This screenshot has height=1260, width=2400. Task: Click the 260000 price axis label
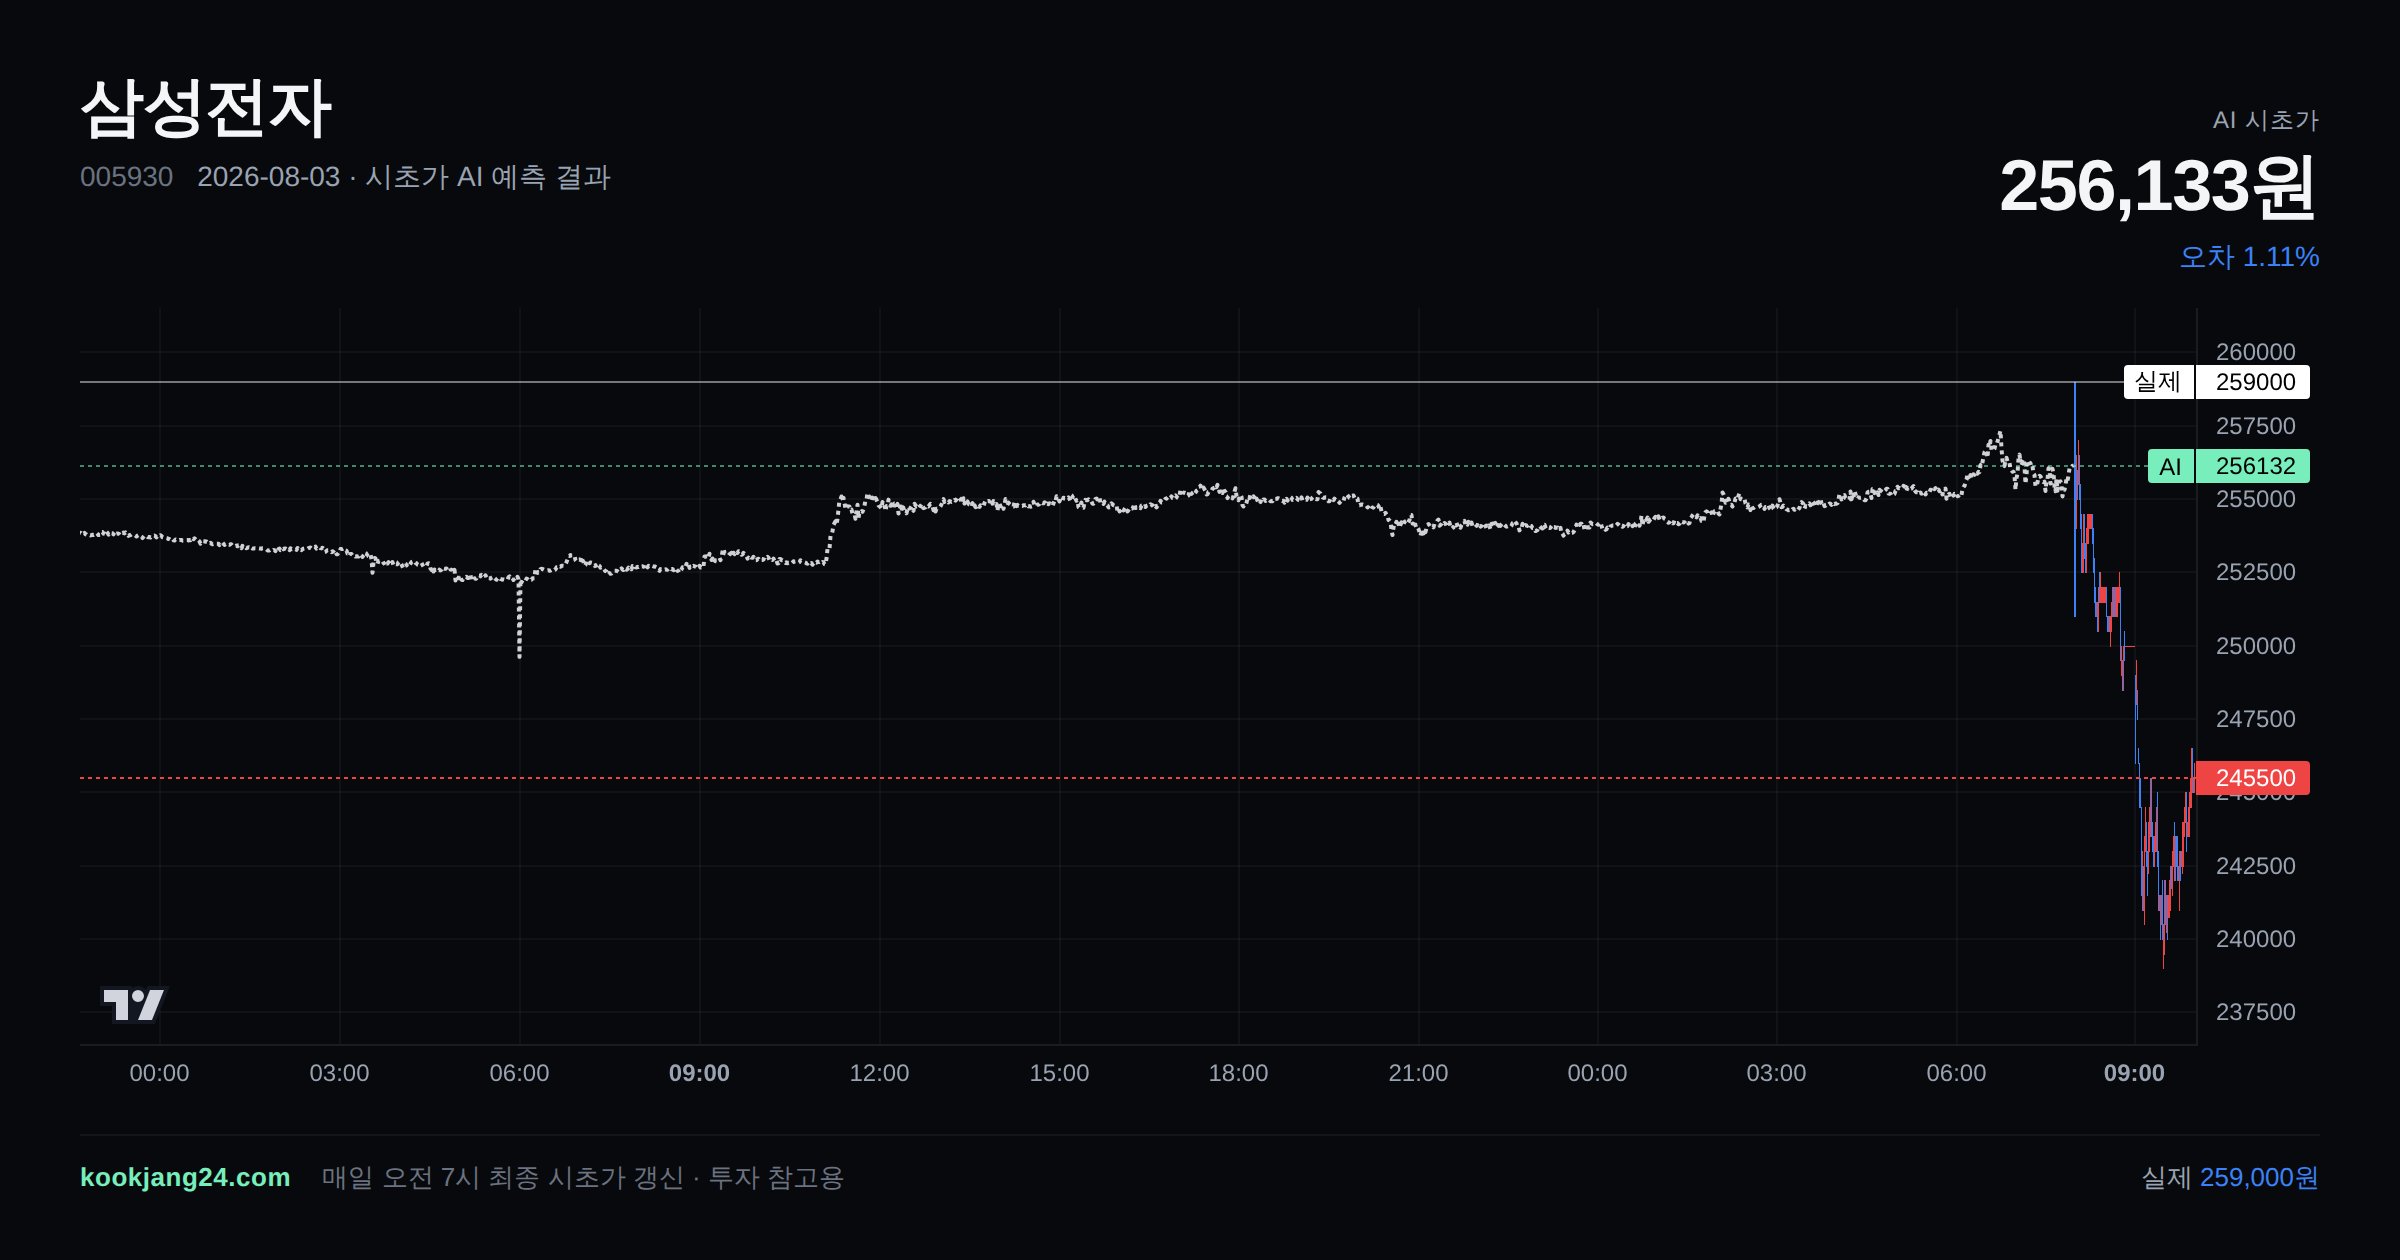(2256, 352)
